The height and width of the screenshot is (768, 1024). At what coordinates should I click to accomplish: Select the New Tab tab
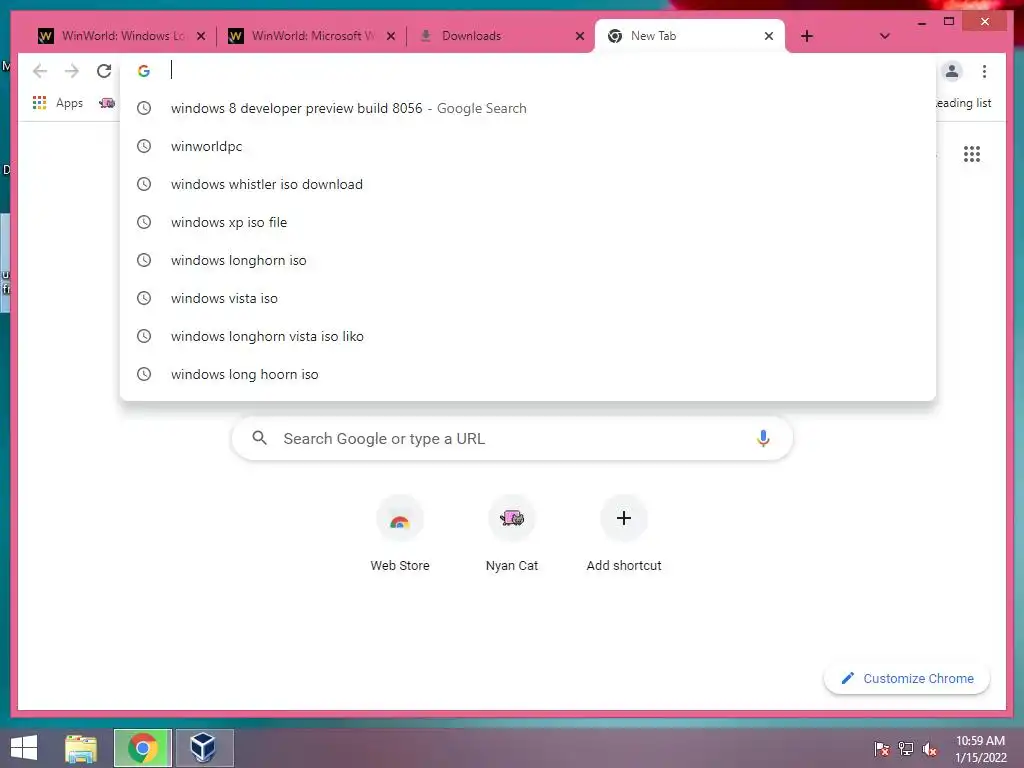coord(689,36)
